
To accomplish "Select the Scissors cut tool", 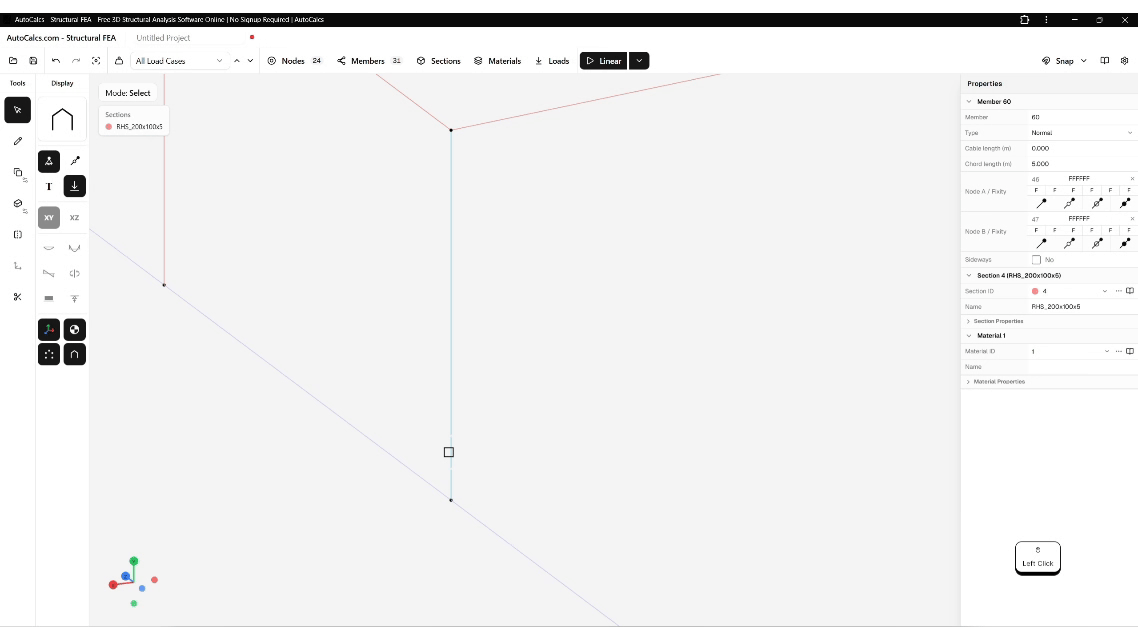I will pyautogui.click(x=17, y=296).
